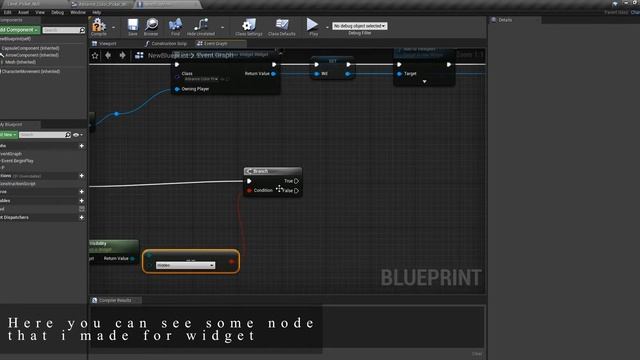Click the My Blueprint search field
Screen dimensions: 640x360
pos(42,135)
